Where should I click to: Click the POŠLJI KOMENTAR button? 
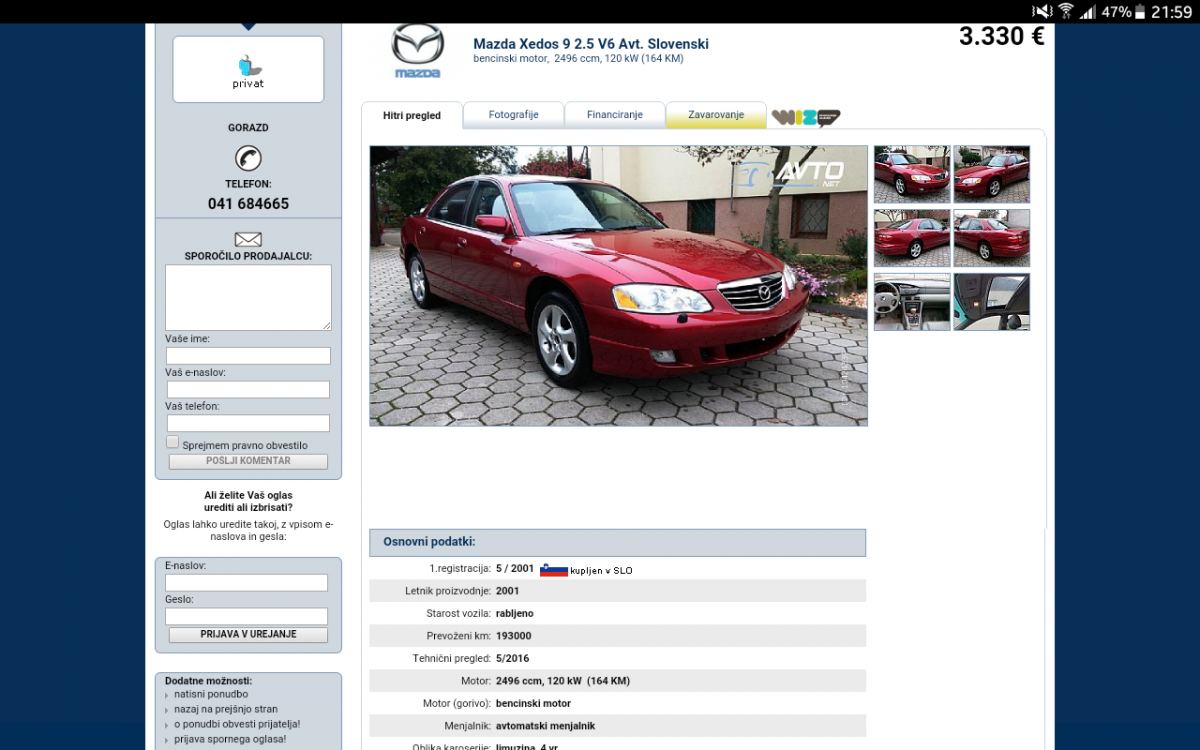pos(248,461)
